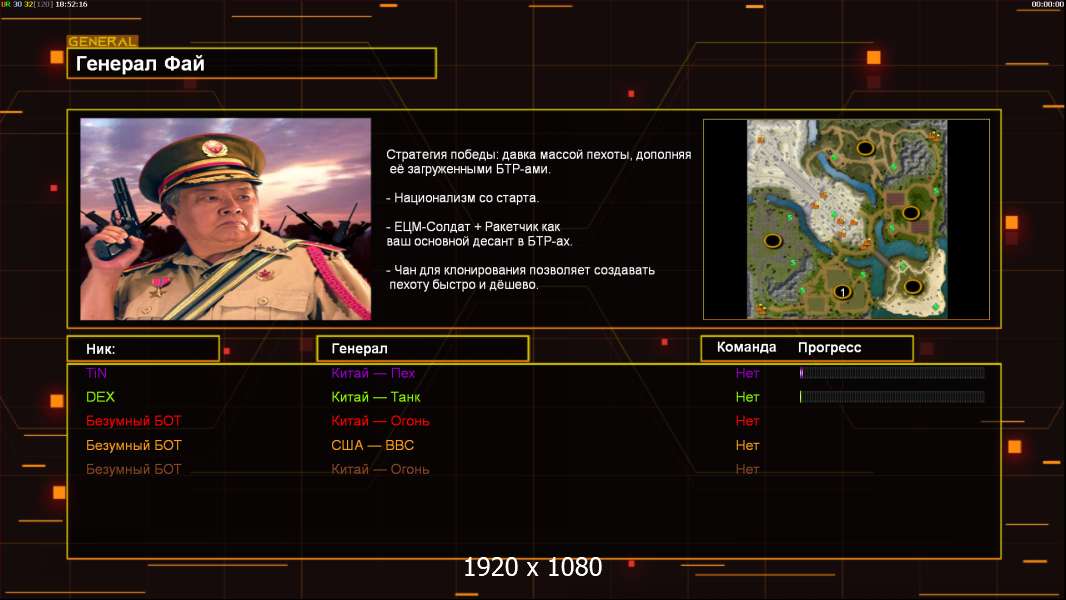Choose the bottom-right sandy start position circle
The height and width of the screenshot is (600, 1066).
(912, 287)
